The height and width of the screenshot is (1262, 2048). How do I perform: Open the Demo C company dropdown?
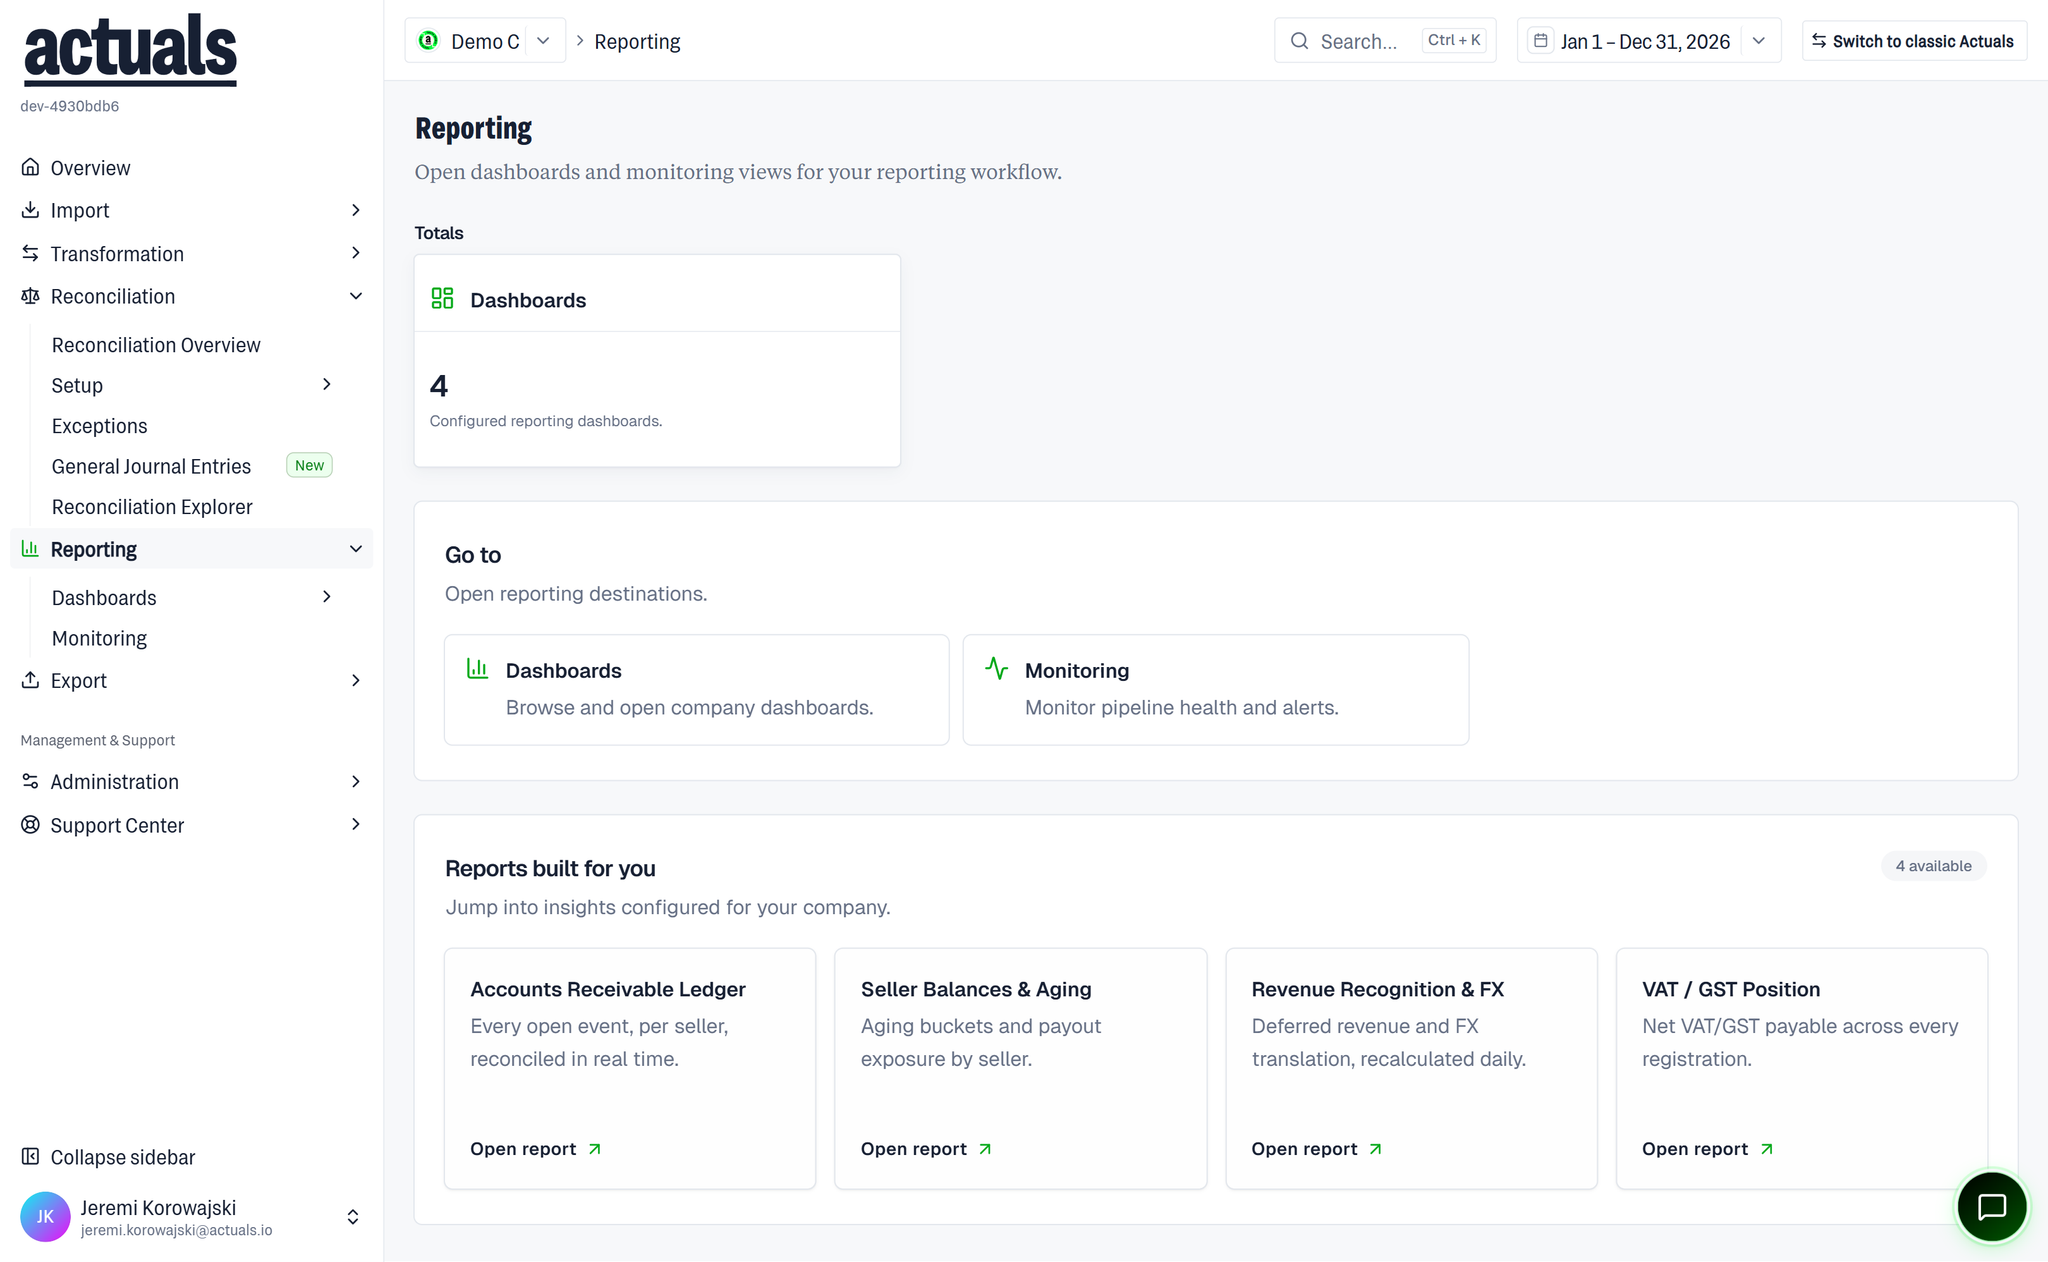[x=485, y=41]
